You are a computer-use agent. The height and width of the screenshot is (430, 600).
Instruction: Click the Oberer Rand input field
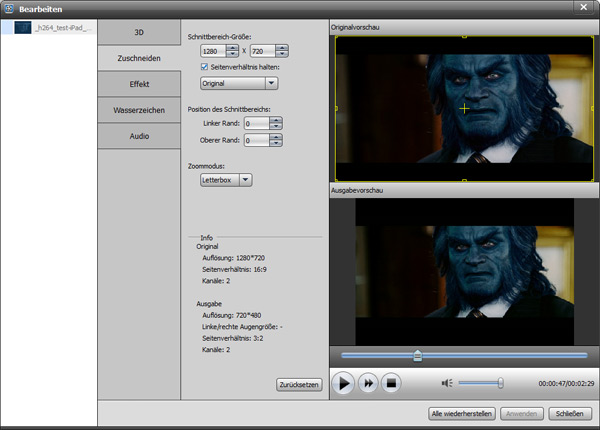pyautogui.click(x=257, y=140)
